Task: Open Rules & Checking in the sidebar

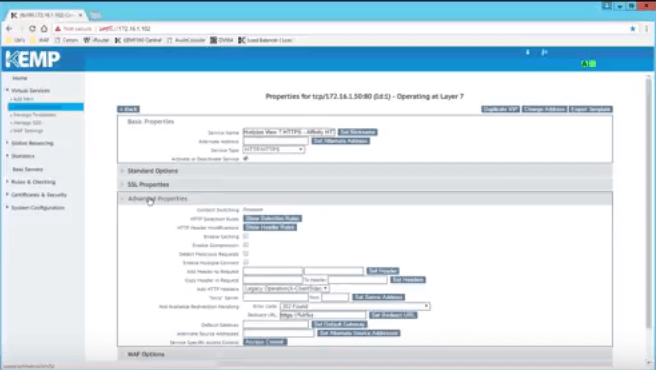Action: click(33, 182)
